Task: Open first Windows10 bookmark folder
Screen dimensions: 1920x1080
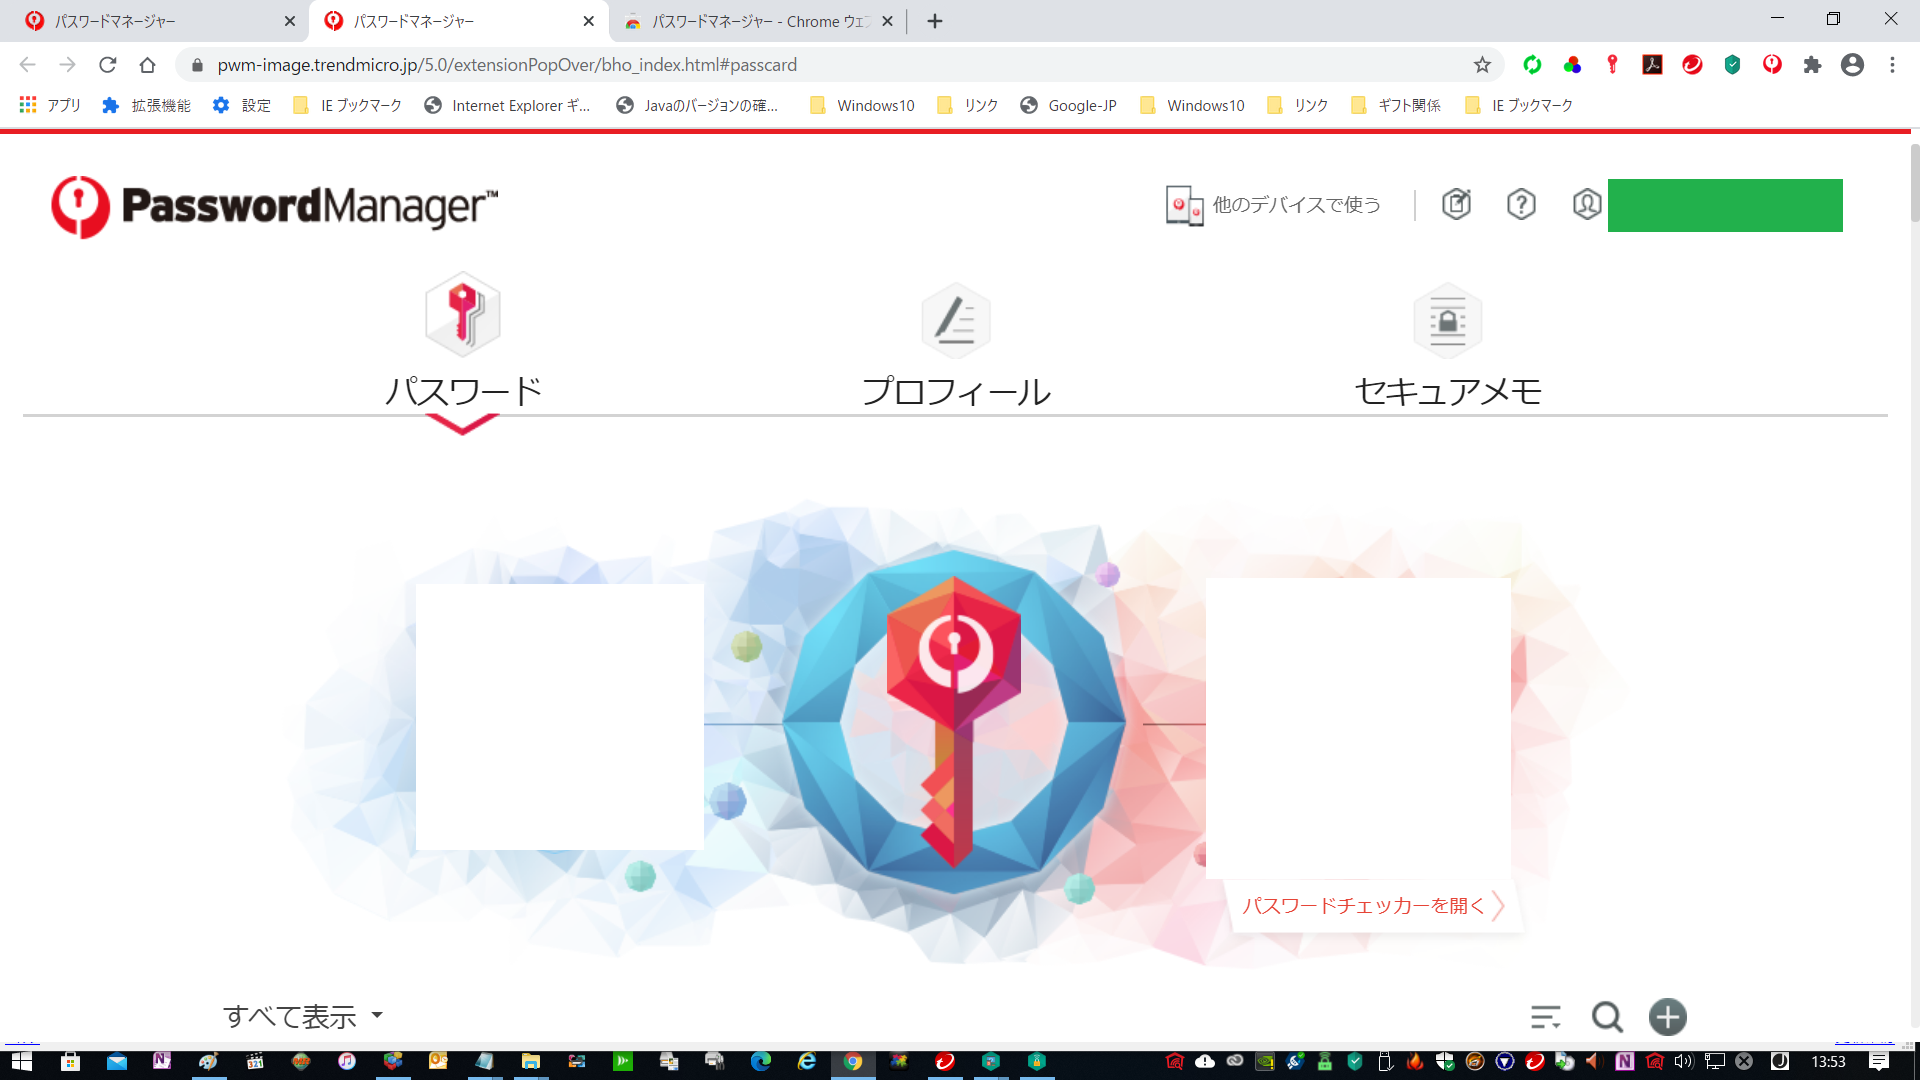Action: (x=862, y=105)
